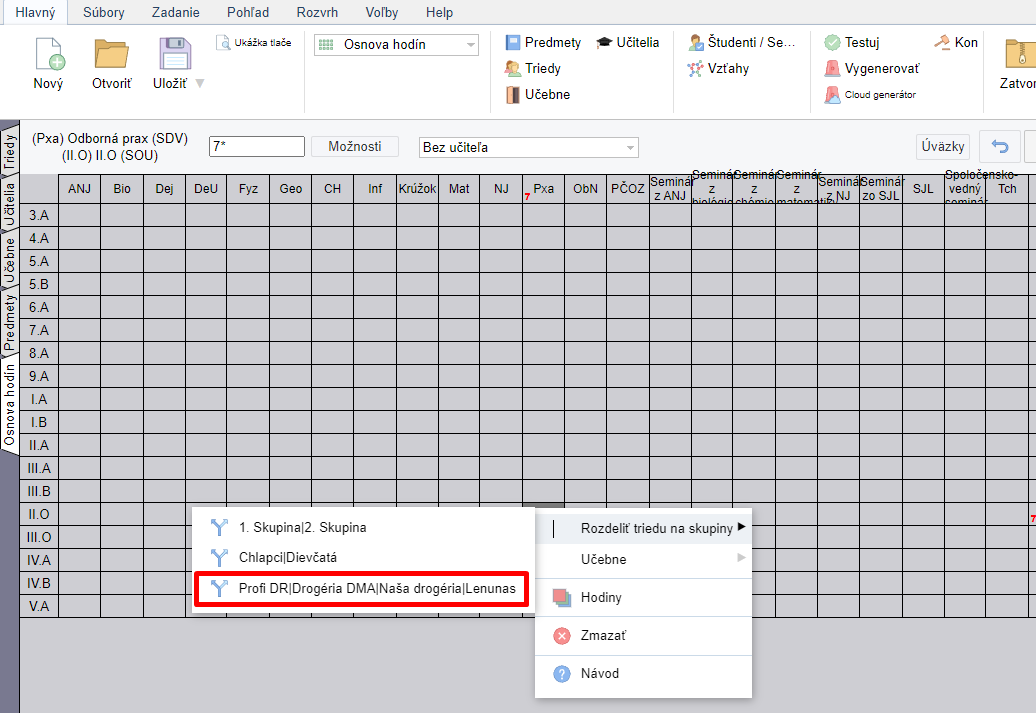Viewport: 1036px width, 713px height.
Task: Select the 9.A class row header
Action: point(39,376)
